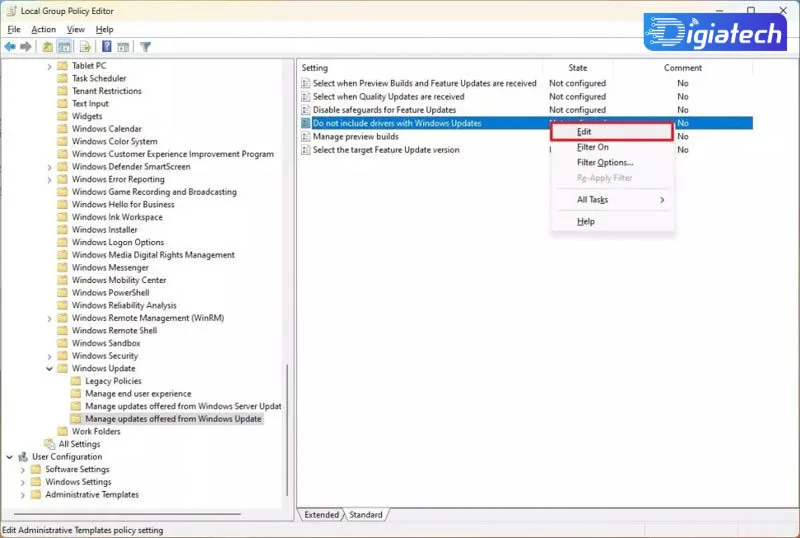Select 'Do not include drivers with Windows Updates'
Viewport: 800px width, 538px height.
point(397,123)
